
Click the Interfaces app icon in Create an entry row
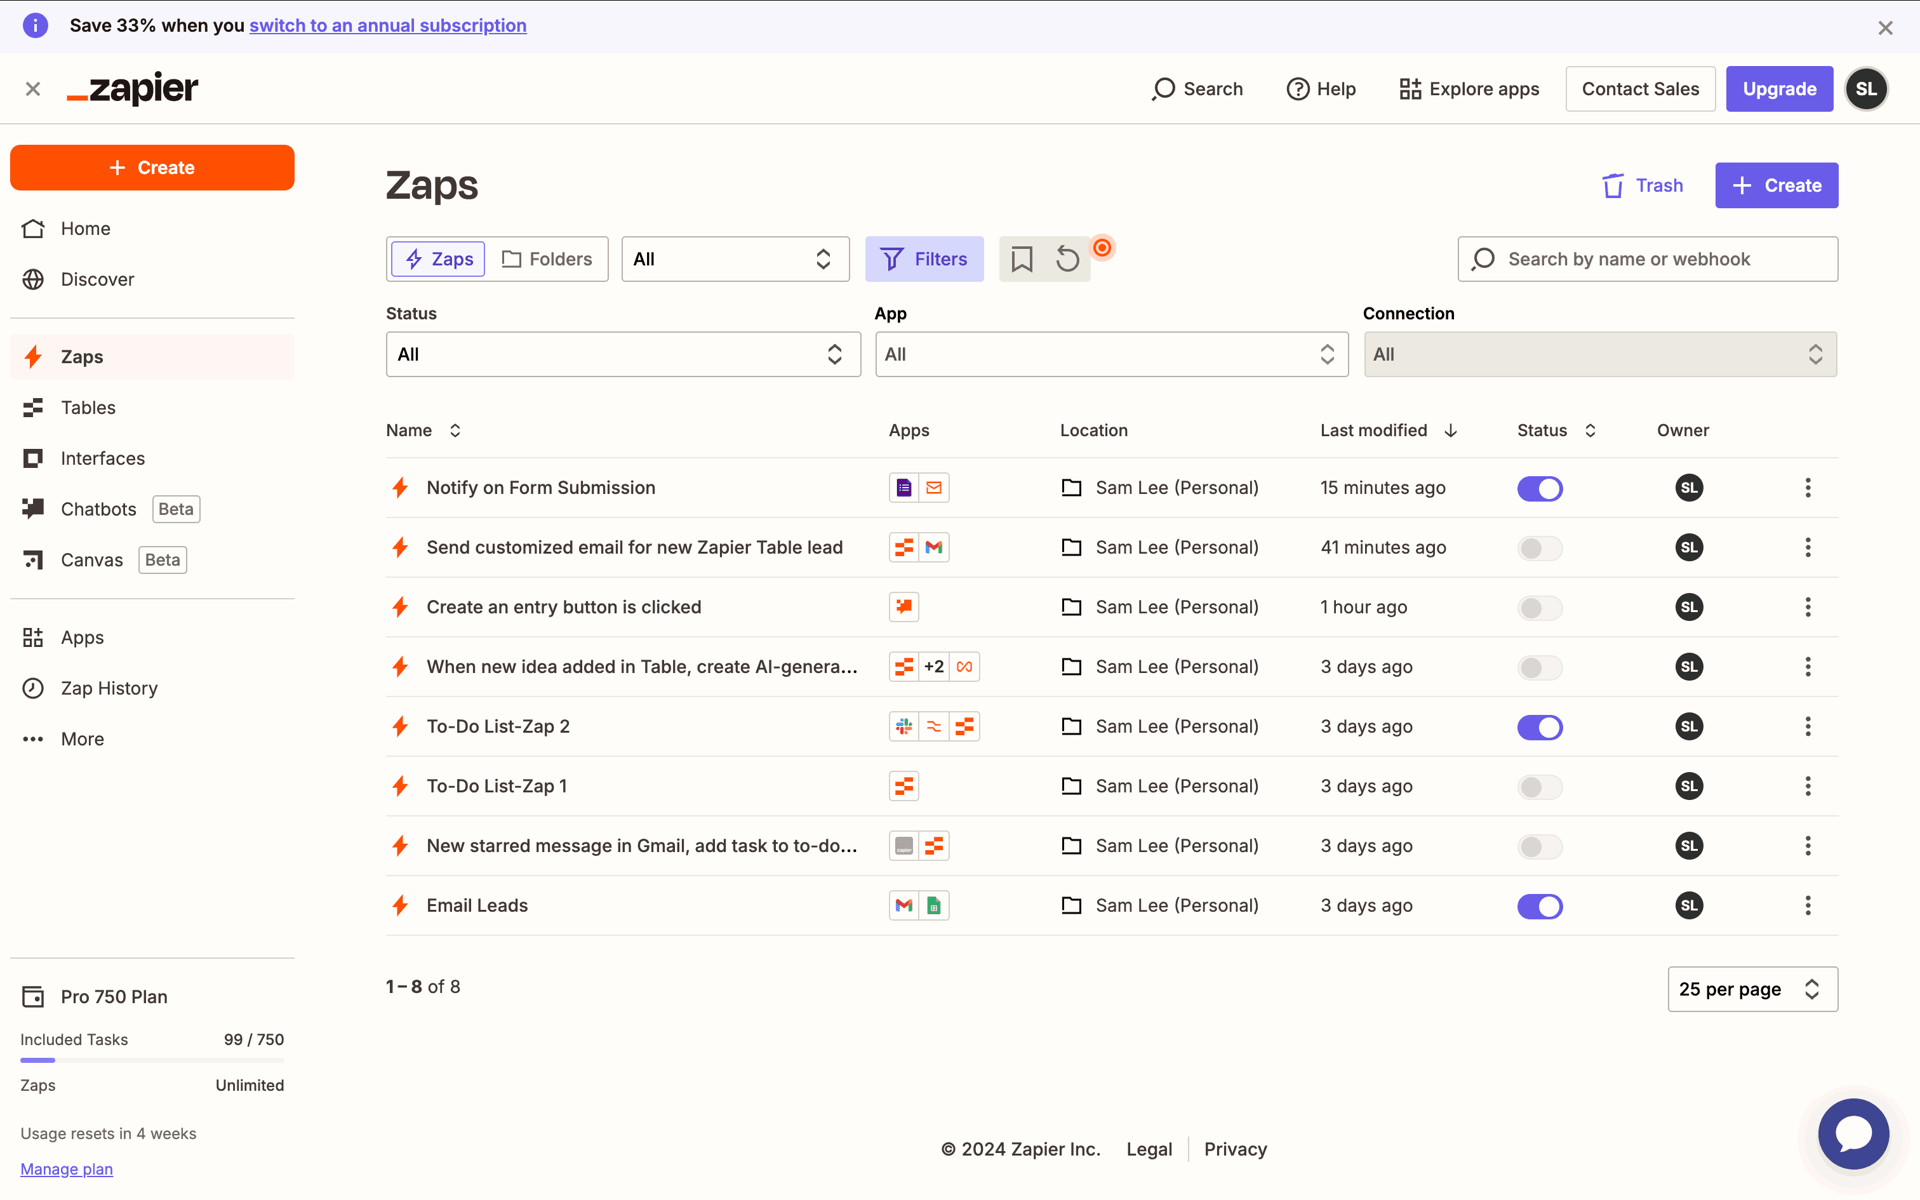coord(904,607)
